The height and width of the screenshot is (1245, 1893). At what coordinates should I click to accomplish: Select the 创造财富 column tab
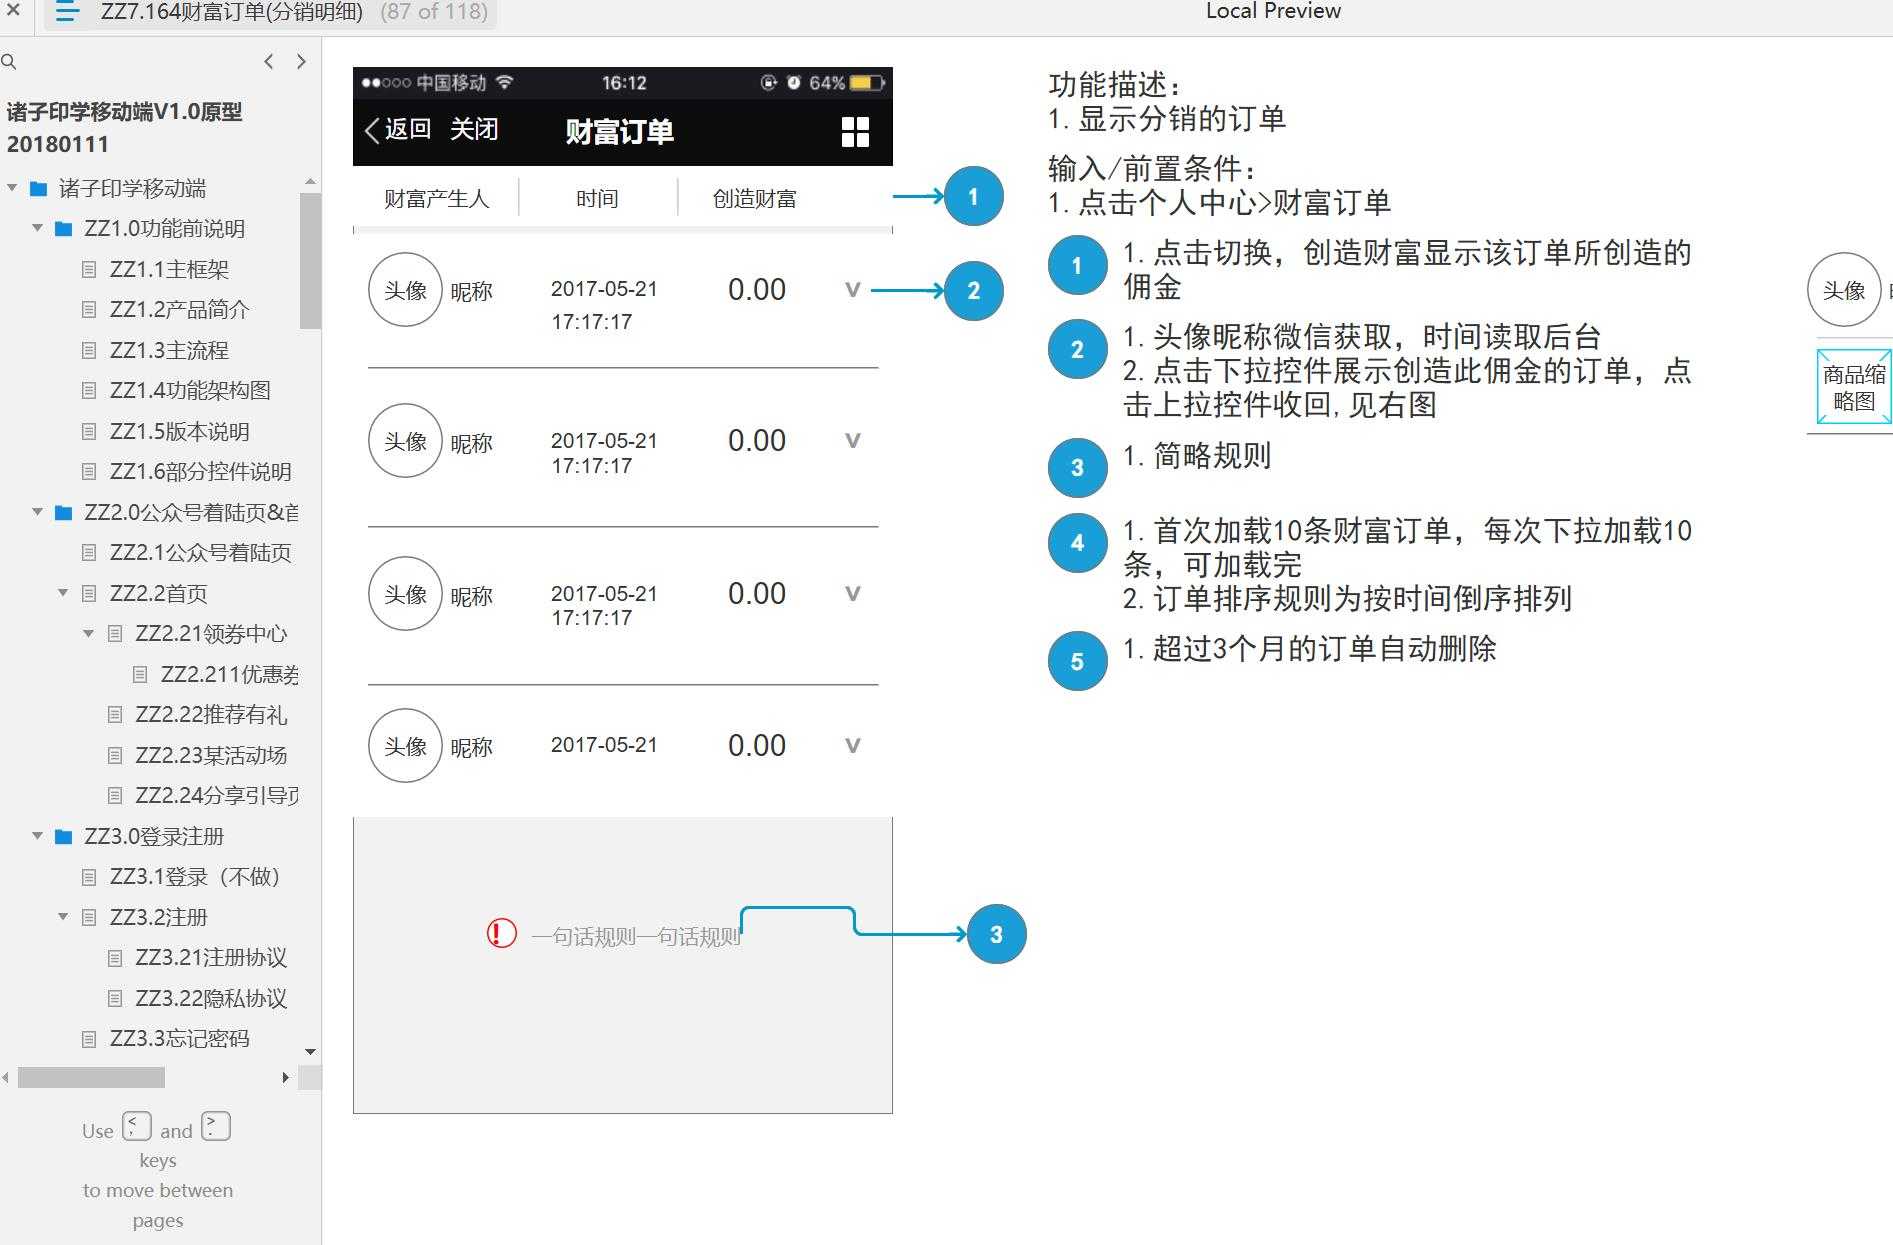755,197
